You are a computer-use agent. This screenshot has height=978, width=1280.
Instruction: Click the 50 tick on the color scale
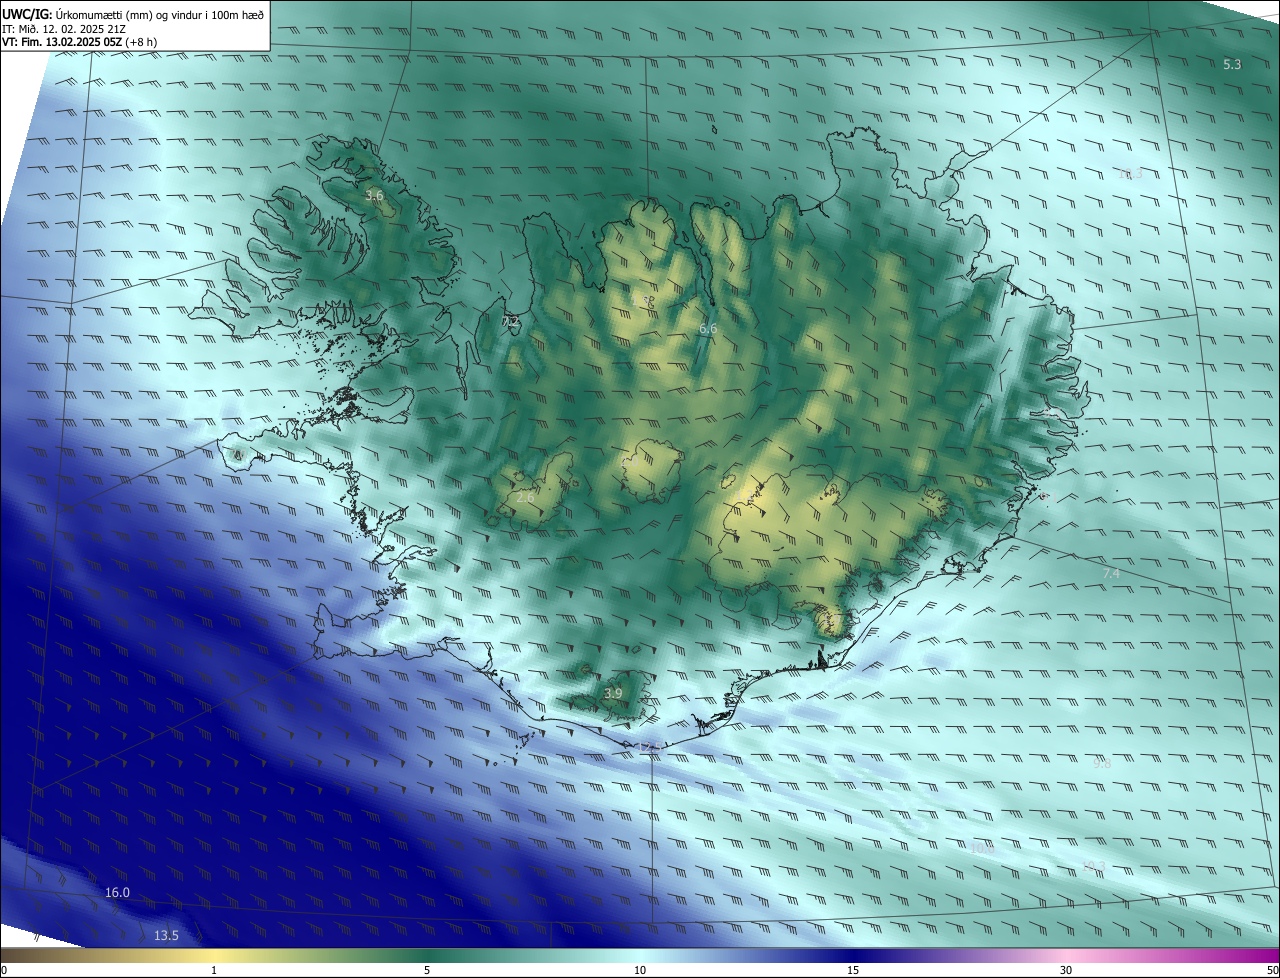tap(1272, 970)
